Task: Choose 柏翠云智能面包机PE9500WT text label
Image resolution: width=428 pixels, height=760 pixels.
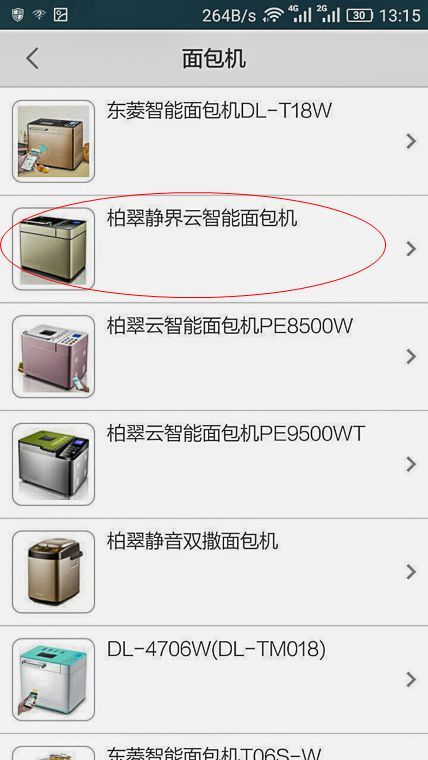Action: coord(236,434)
